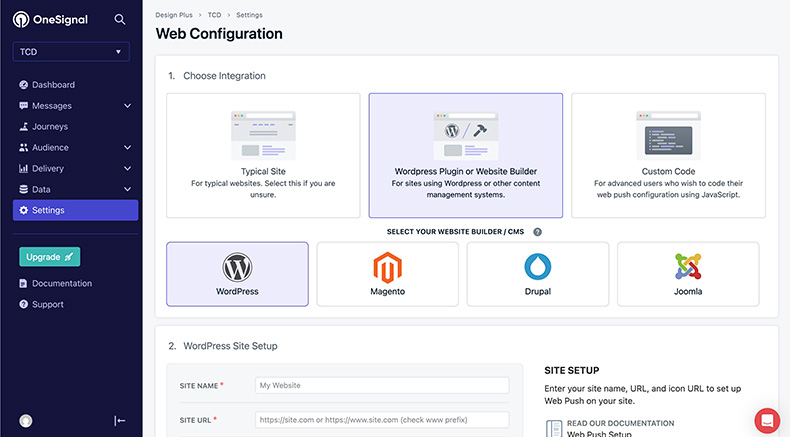Image resolution: width=790 pixels, height=437 pixels.
Task: Select the Joomla CMS option
Action: click(x=687, y=273)
